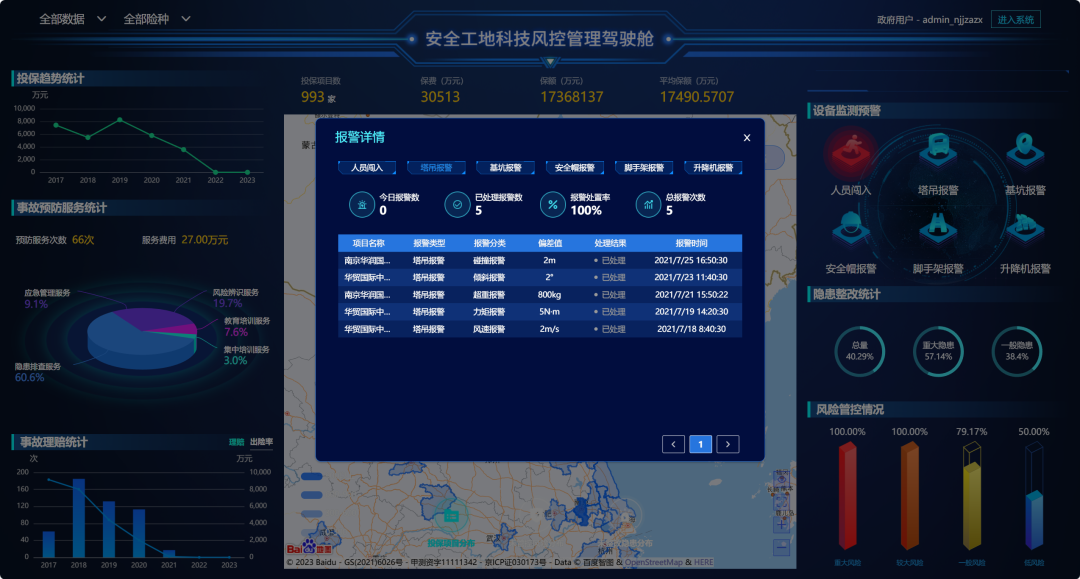The image size is (1080, 579).
Task: Click the 报警处置率 percent icon
Action: tap(552, 204)
